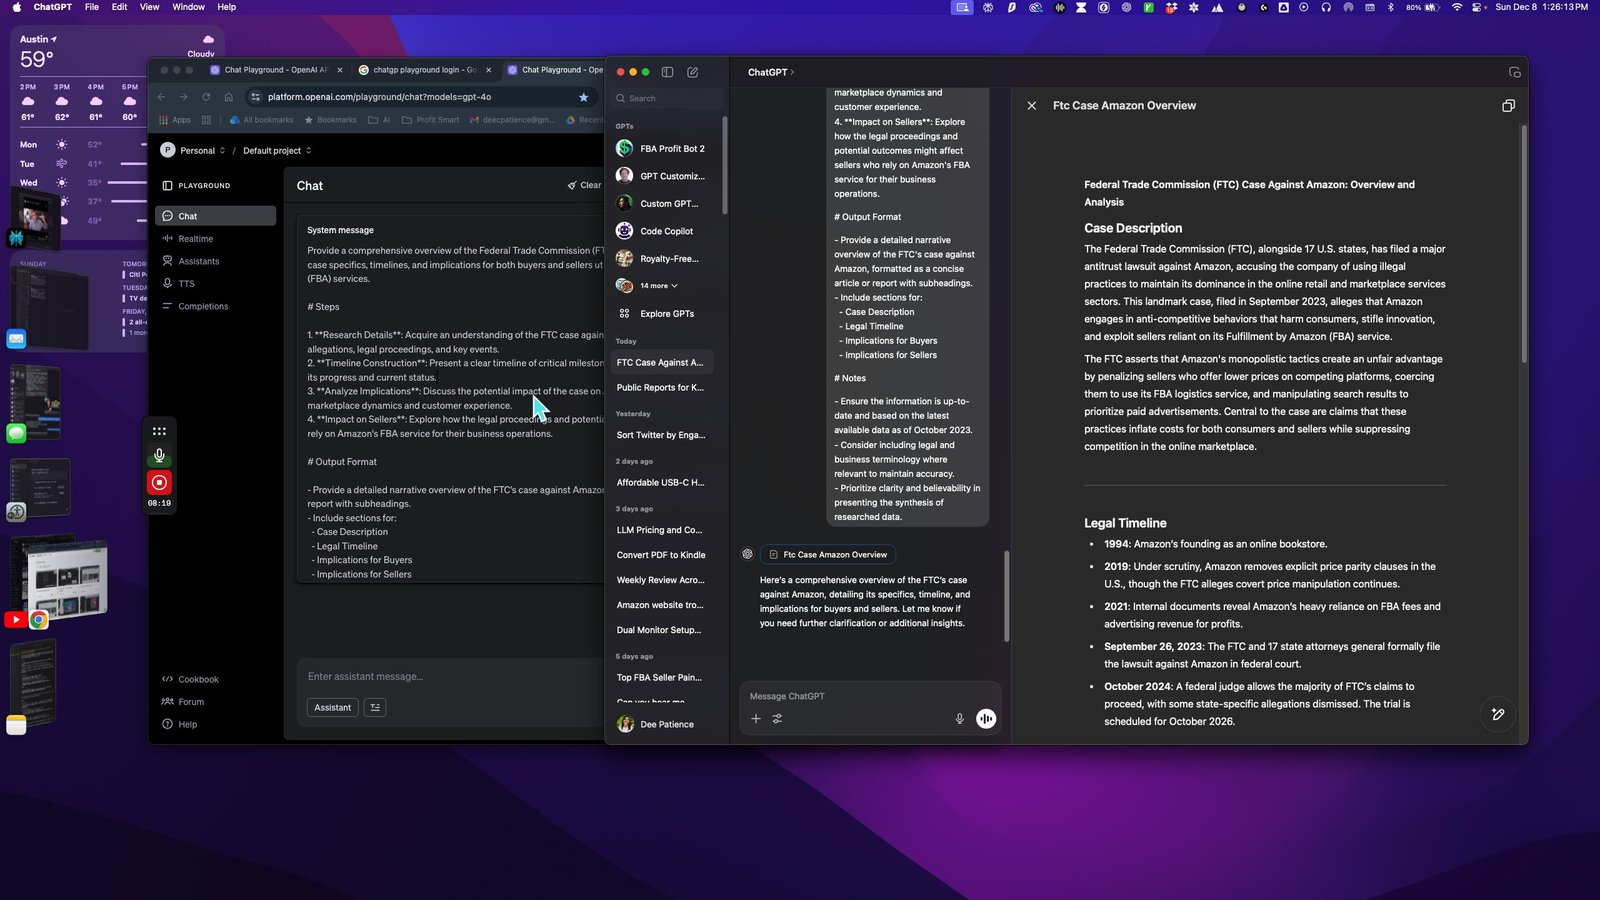Open Personal organization switcher in Playground

pos(194,150)
